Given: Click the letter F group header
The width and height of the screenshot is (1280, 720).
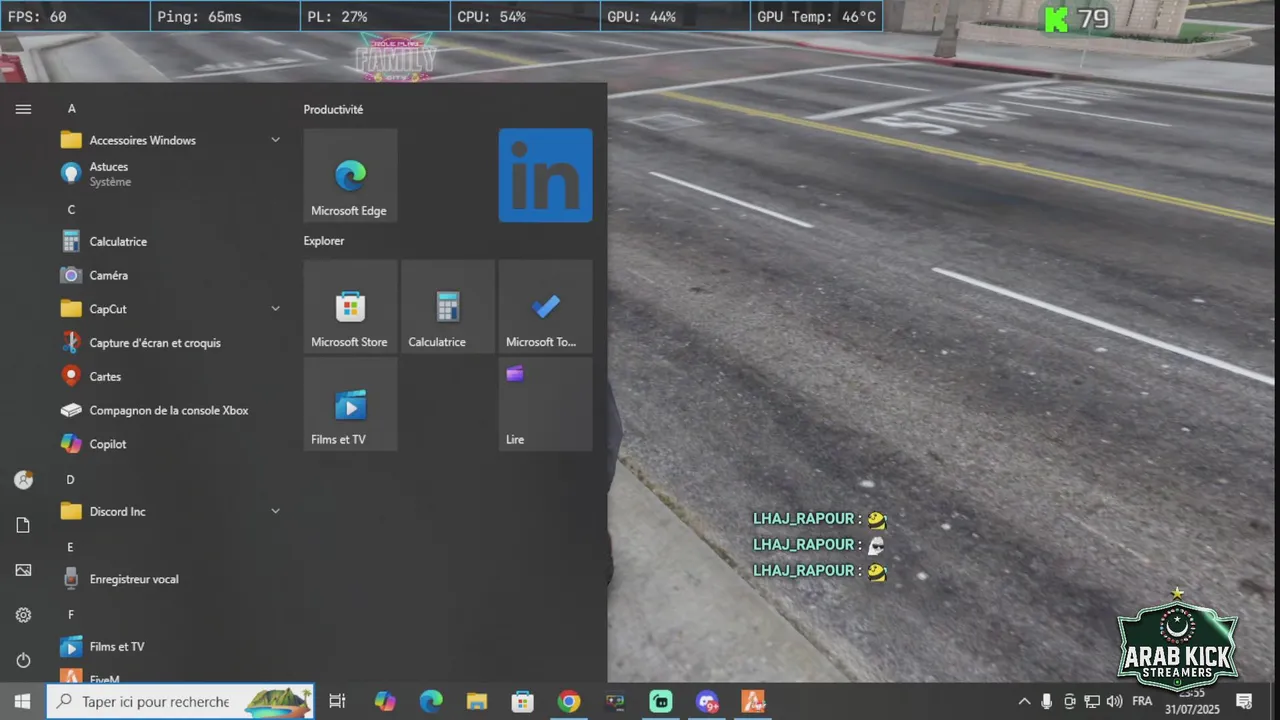Looking at the screenshot, I should click(x=71, y=614).
